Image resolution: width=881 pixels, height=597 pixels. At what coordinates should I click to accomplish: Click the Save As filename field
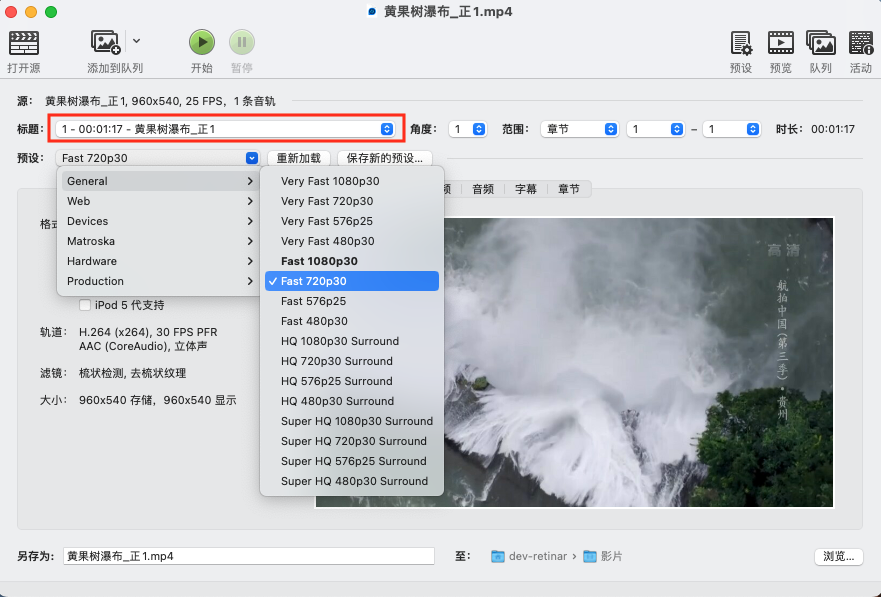[x=248, y=556]
